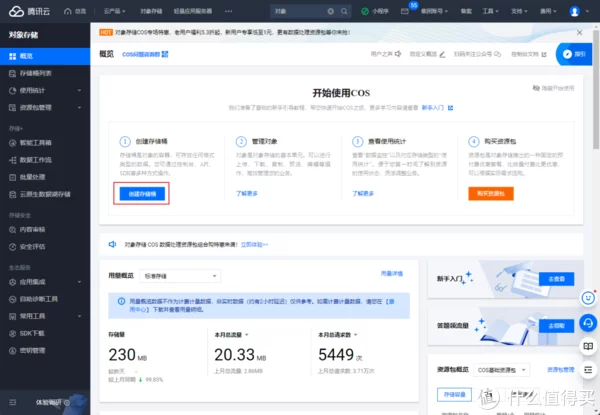Click the blue 指引 guide button

pyautogui.click(x=575, y=54)
